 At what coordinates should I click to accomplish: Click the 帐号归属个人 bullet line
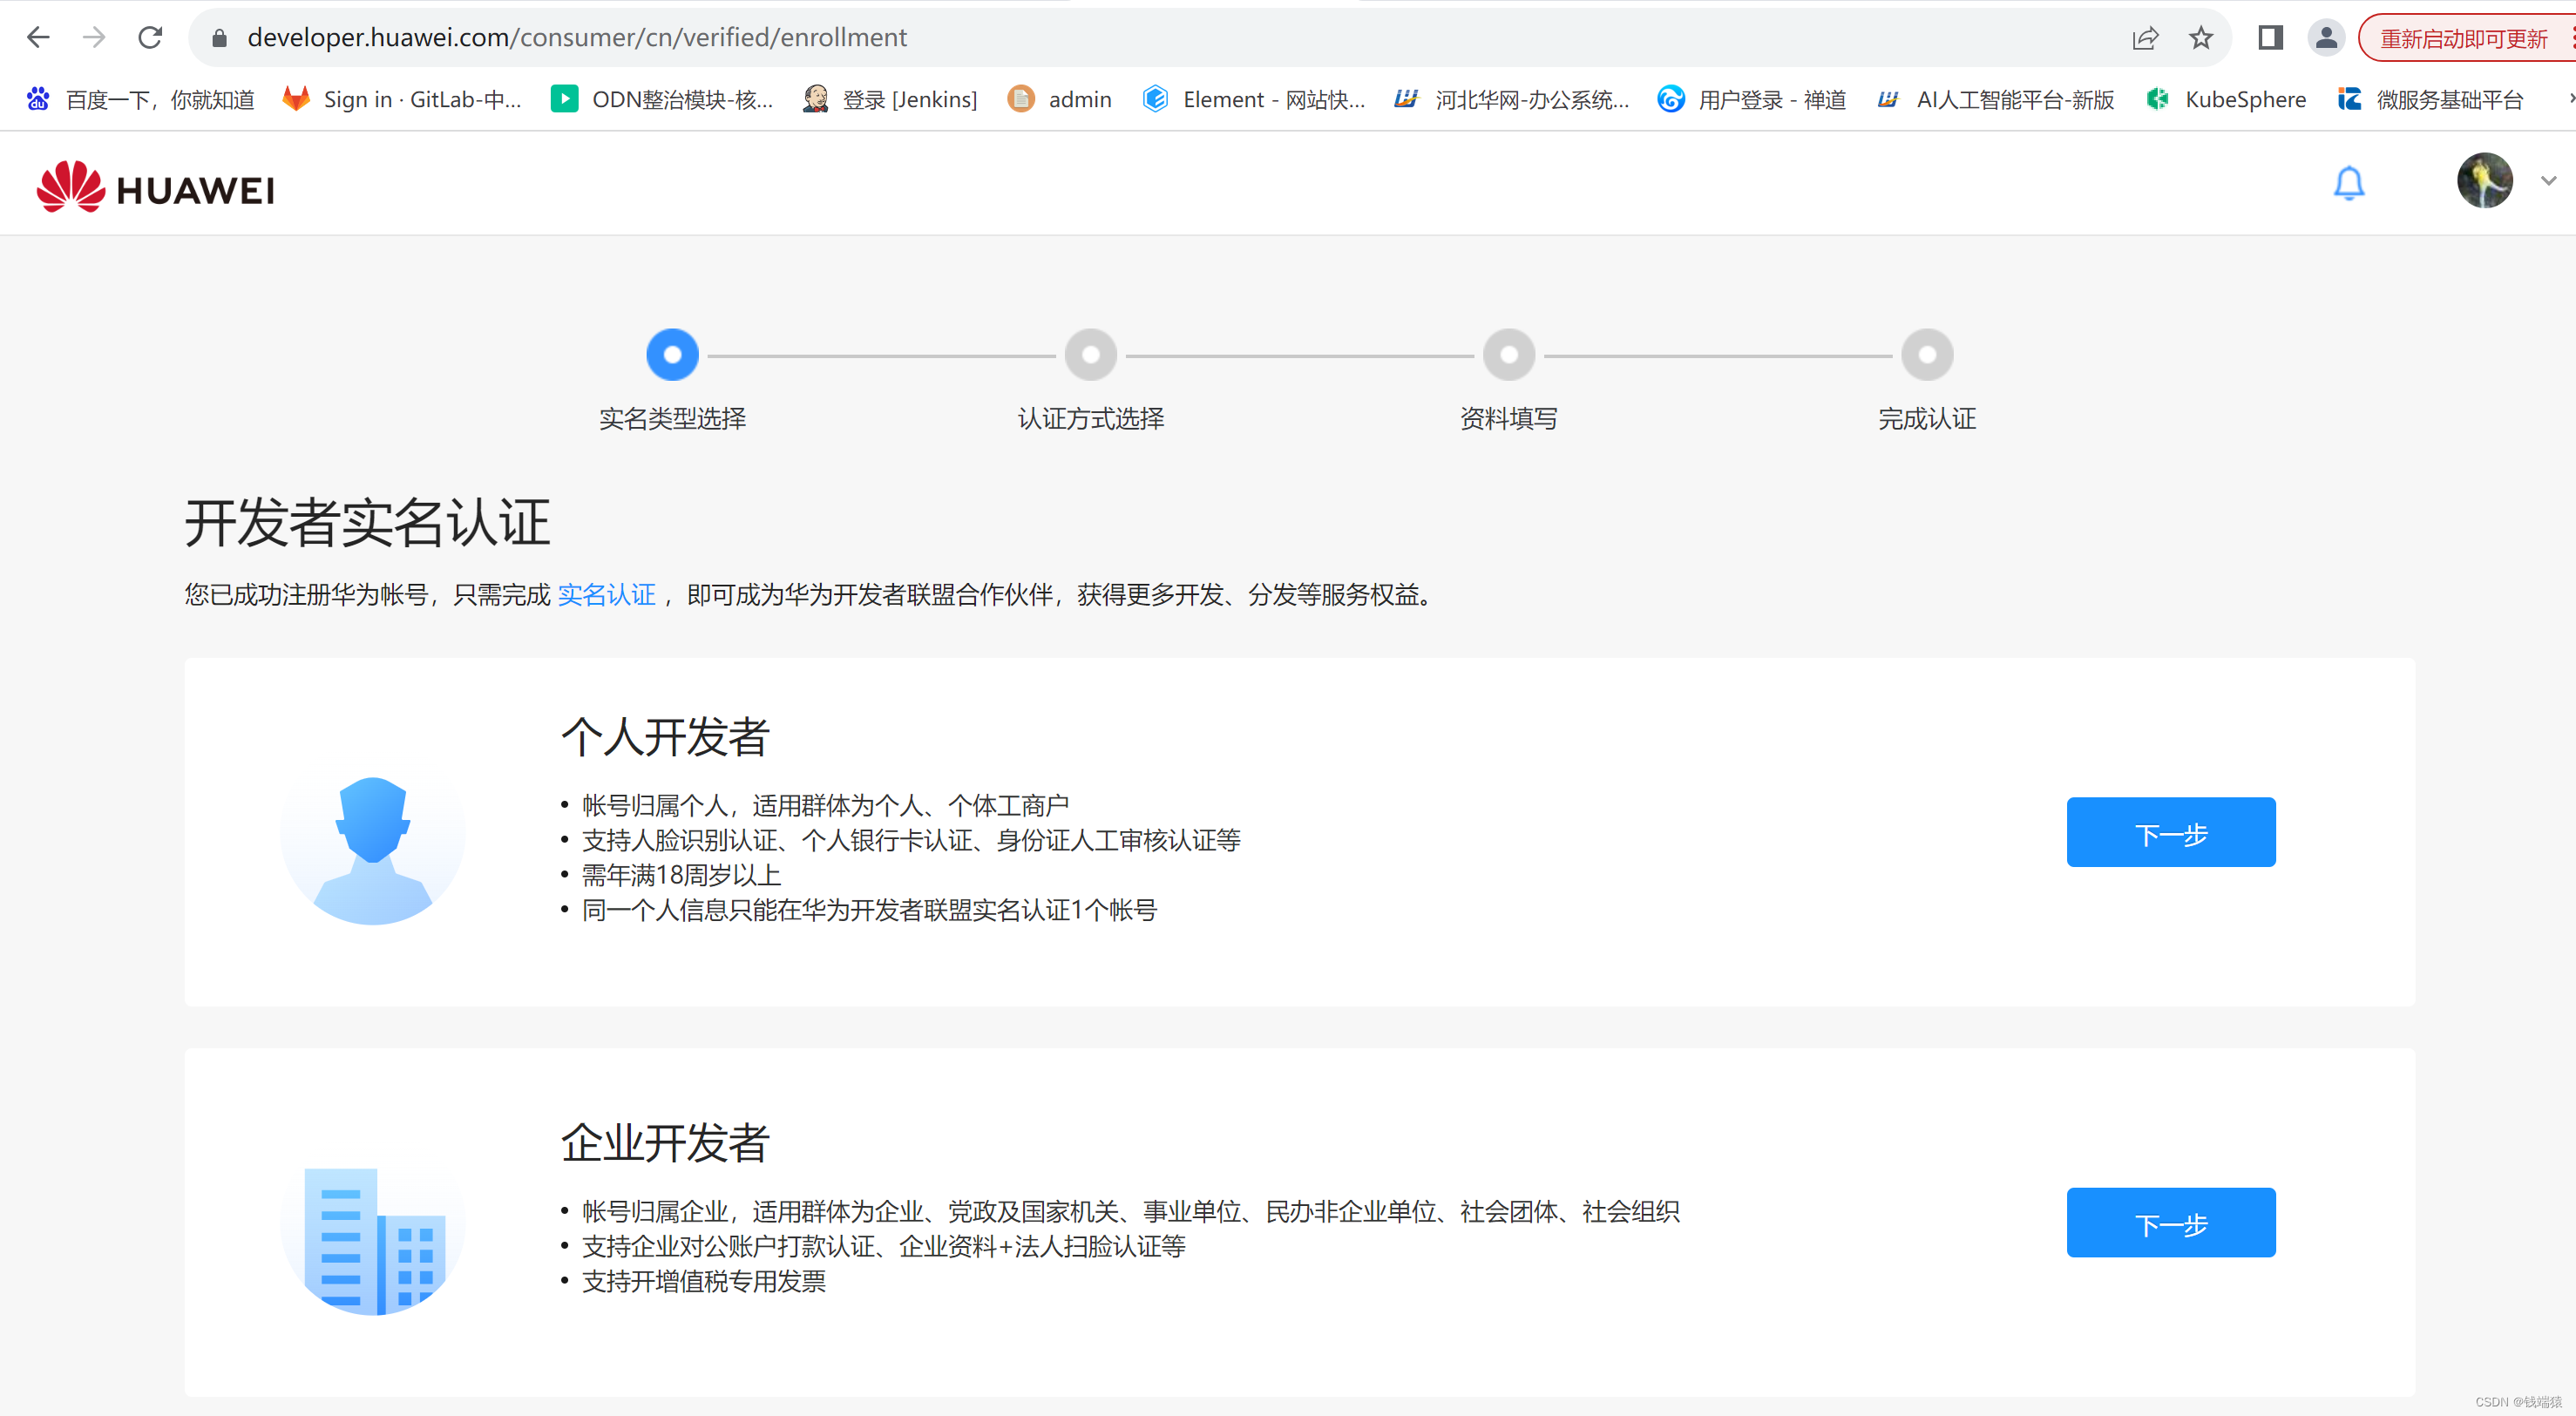825,806
